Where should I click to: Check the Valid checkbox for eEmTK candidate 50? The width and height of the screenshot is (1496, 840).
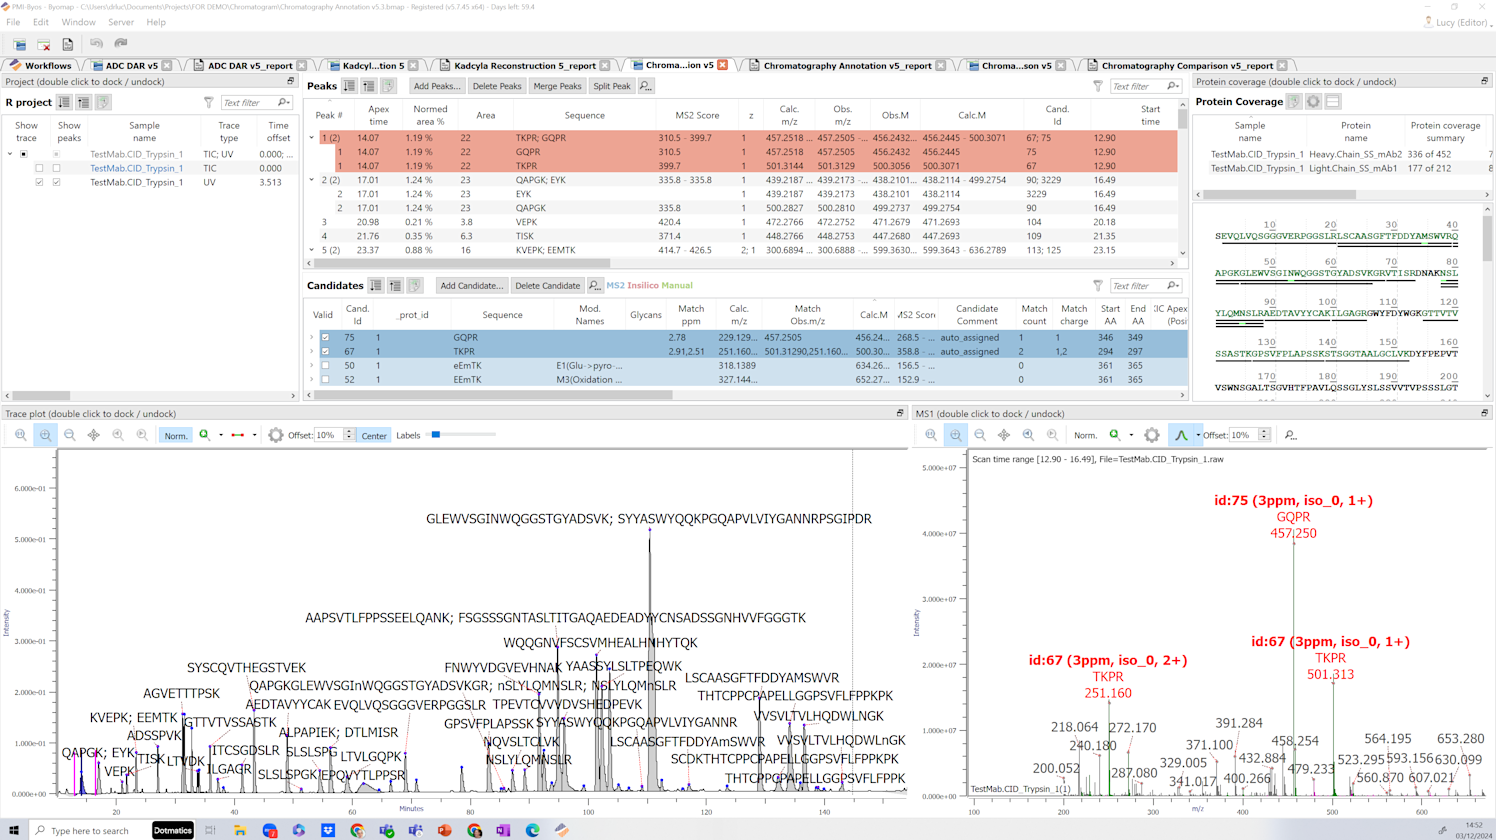coord(325,366)
